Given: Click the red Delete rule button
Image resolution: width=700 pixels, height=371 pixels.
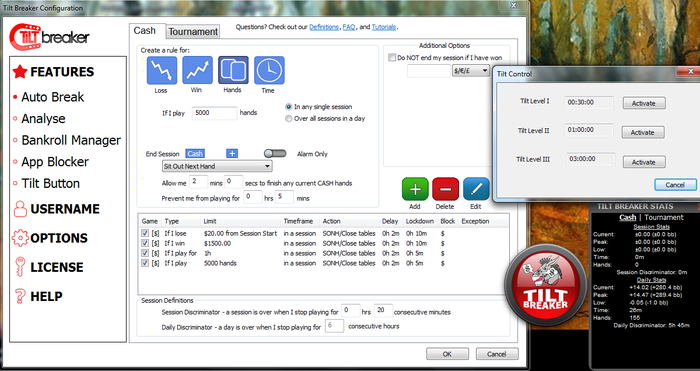Looking at the screenshot, I should [x=446, y=189].
